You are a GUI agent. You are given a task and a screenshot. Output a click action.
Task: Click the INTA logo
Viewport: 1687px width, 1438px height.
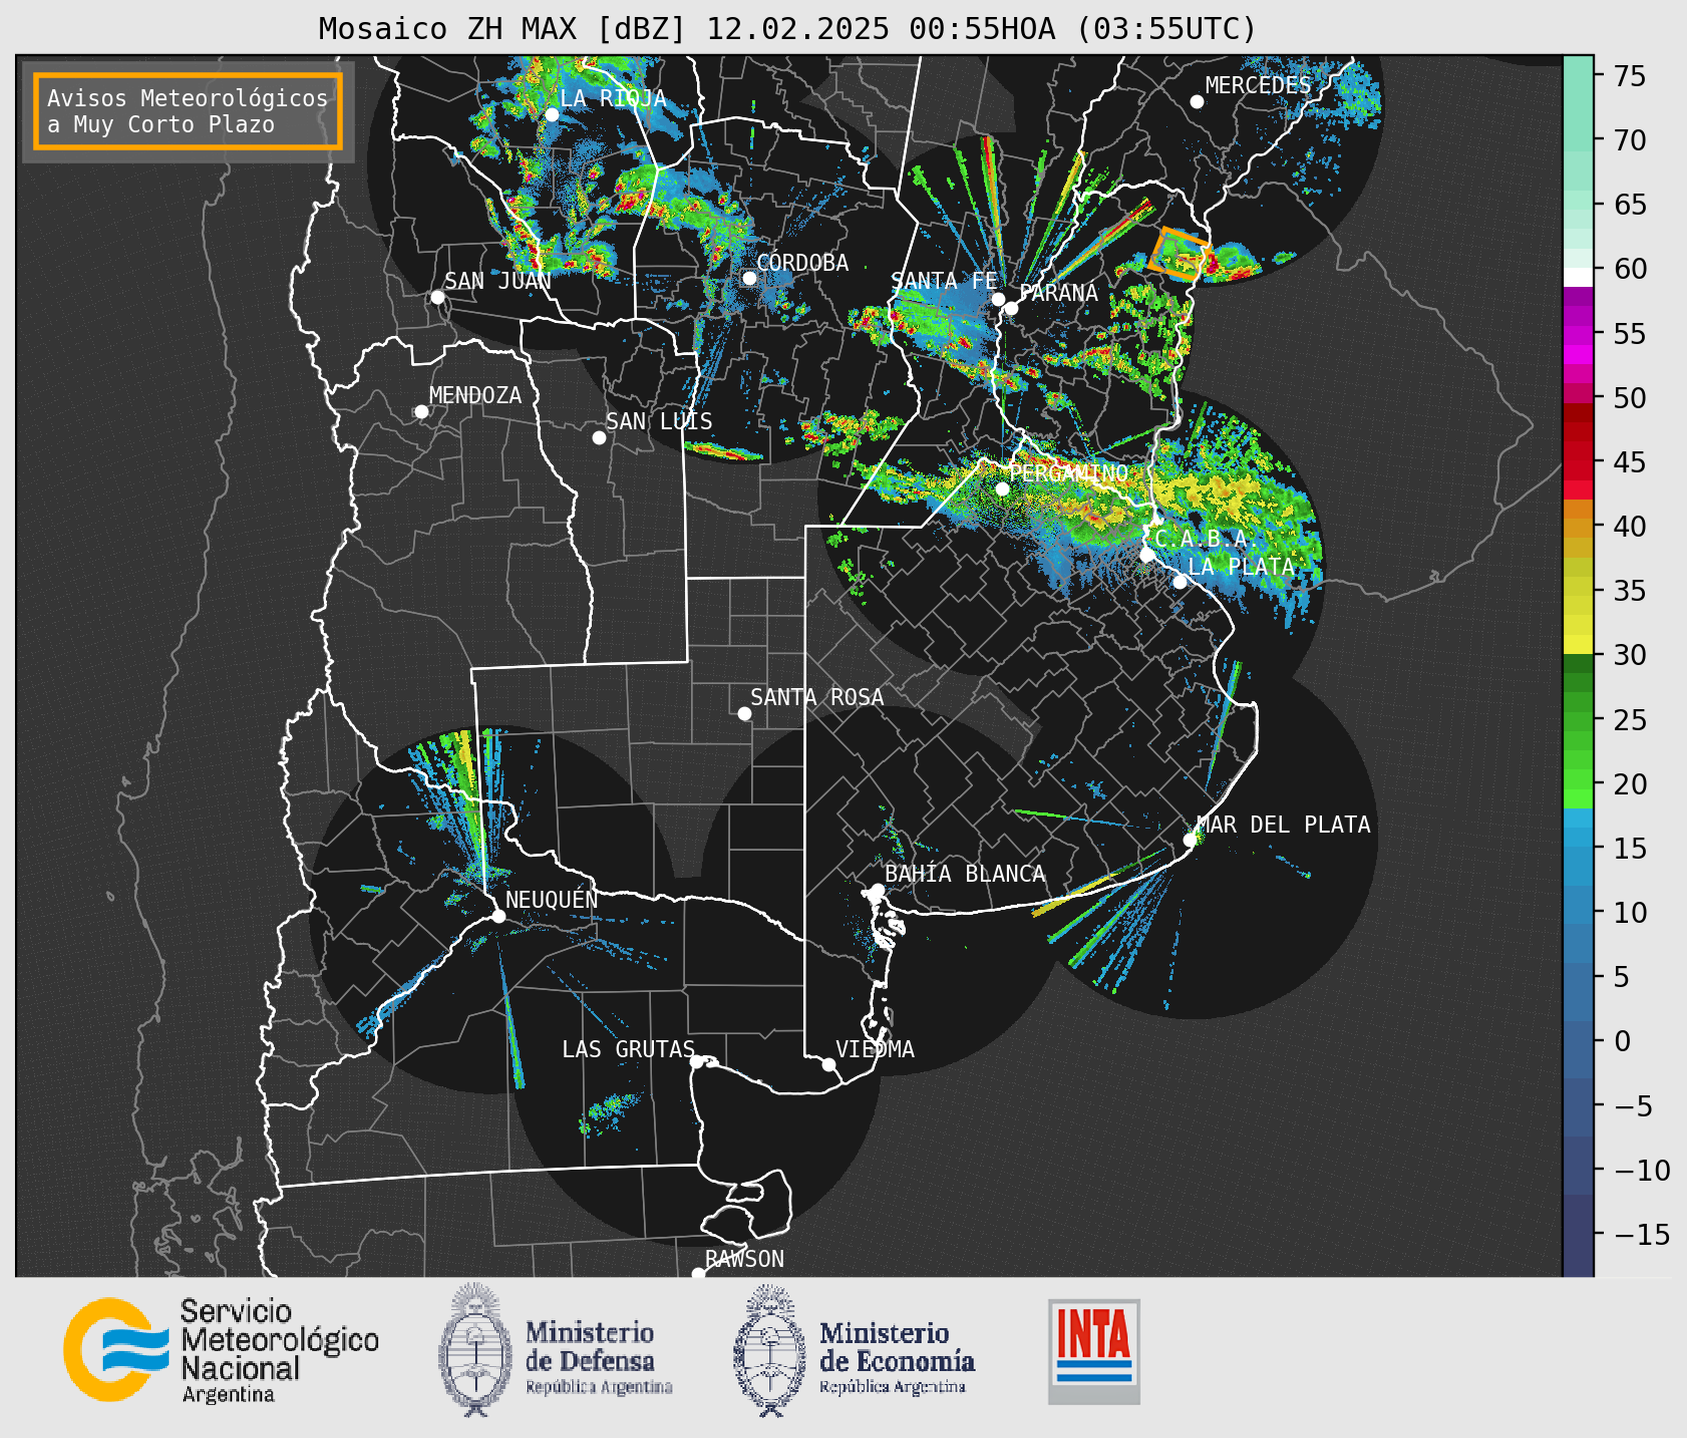1094,1351
